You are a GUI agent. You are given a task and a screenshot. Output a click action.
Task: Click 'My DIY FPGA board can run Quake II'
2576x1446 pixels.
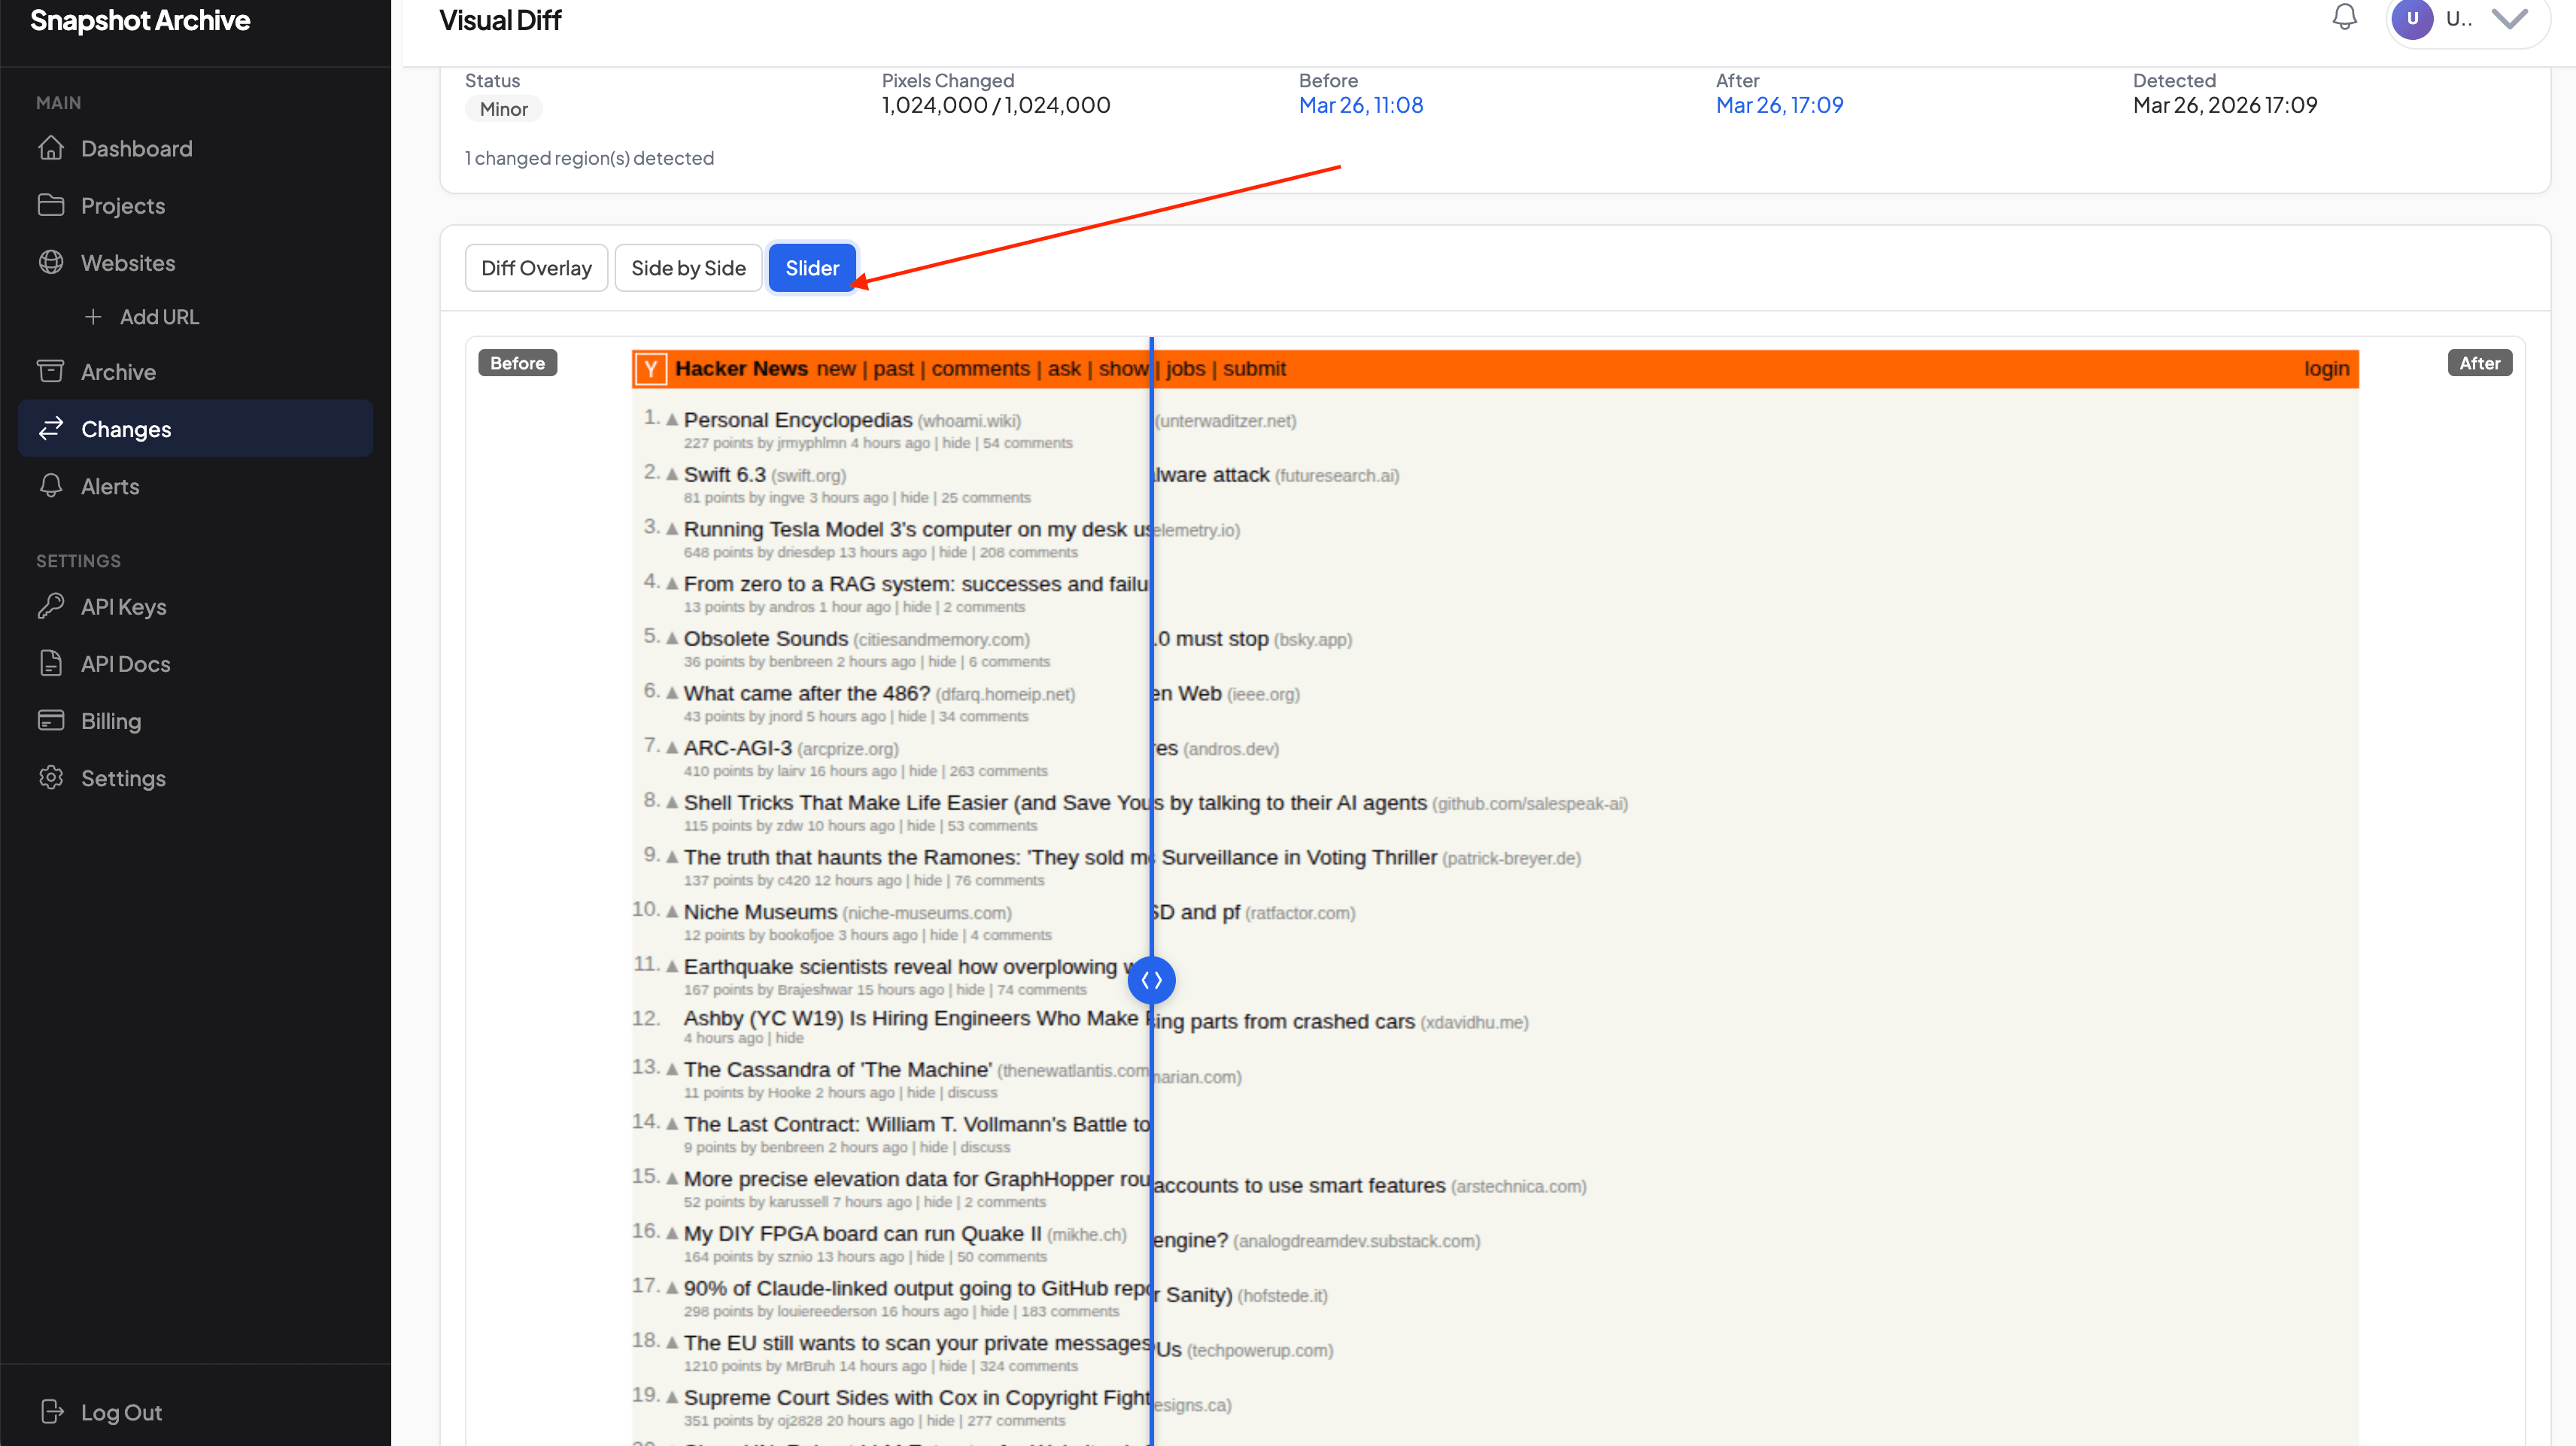click(863, 1234)
